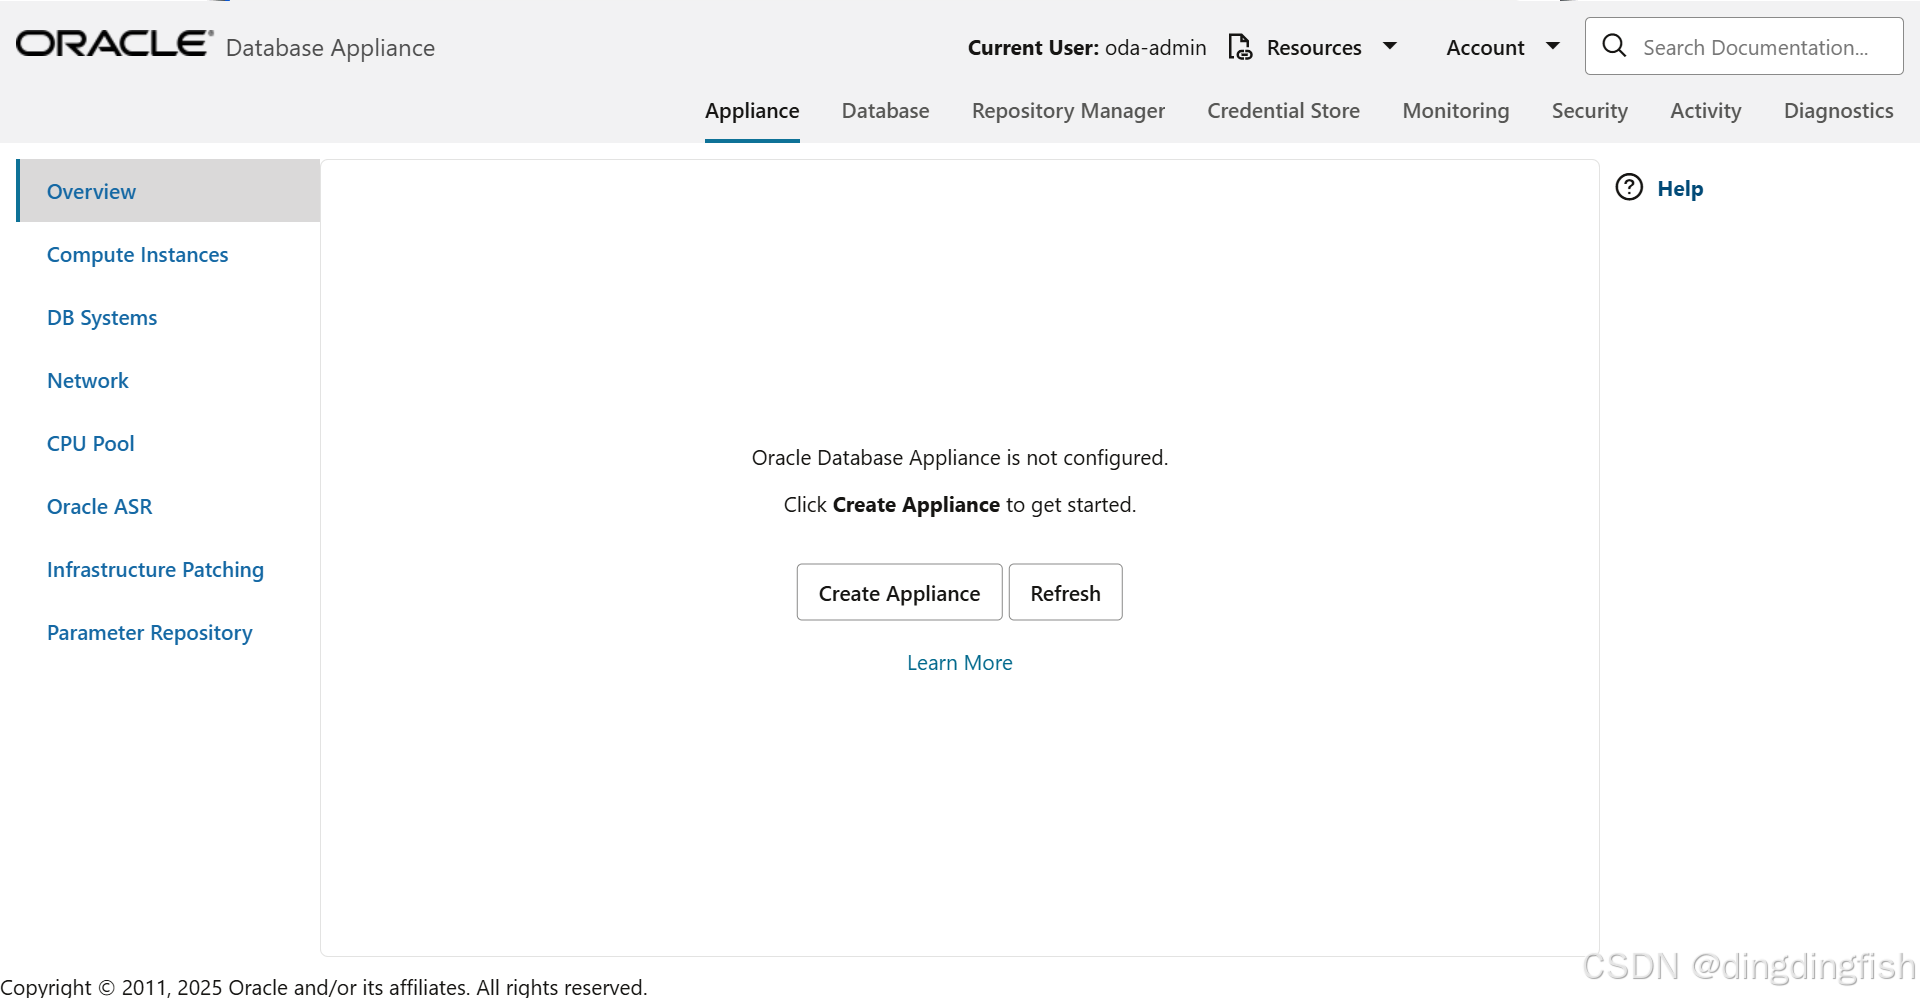Click the search magnifier icon
The width and height of the screenshot is (1920, 998).
(1614, 45)
